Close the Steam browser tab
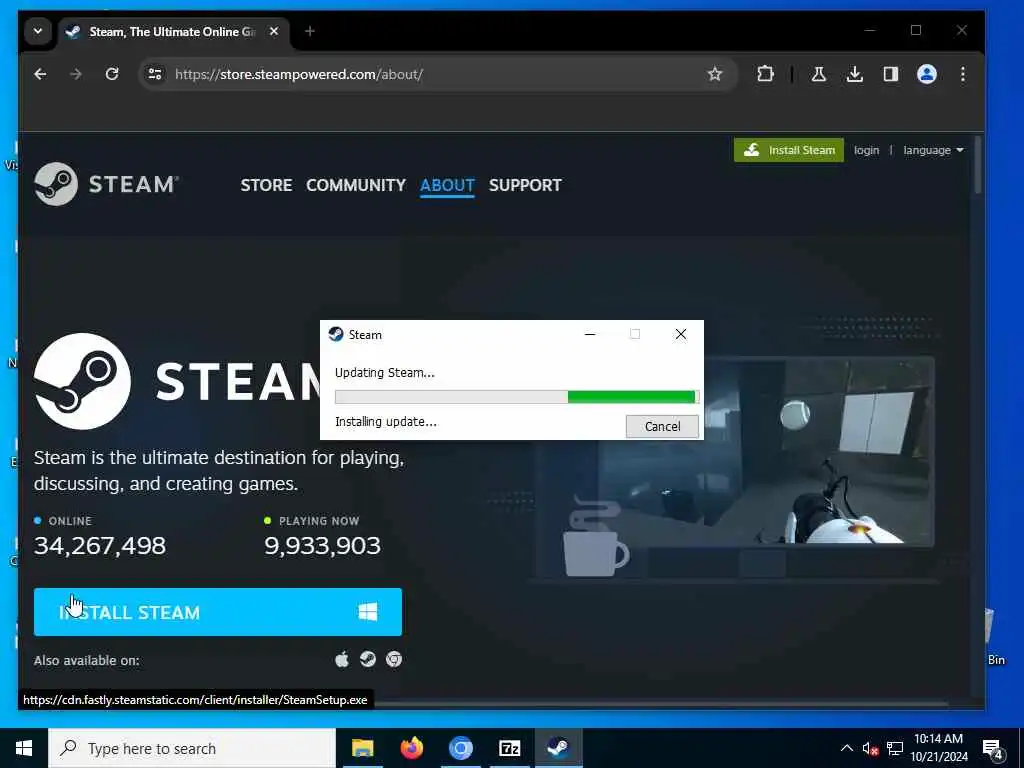Viewport: 1024px width, 768px height. tap(274, 31)
